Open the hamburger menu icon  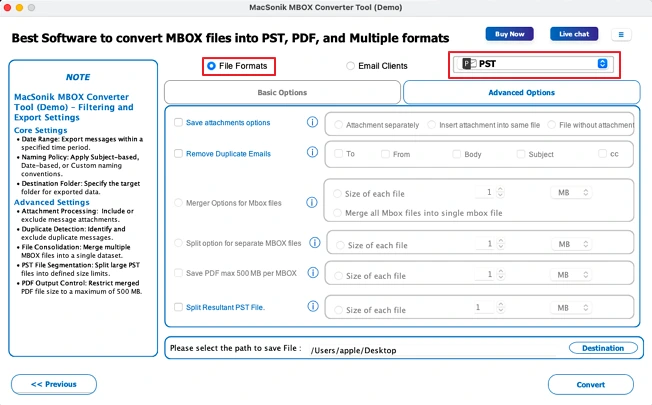click(x=621, y=35)
